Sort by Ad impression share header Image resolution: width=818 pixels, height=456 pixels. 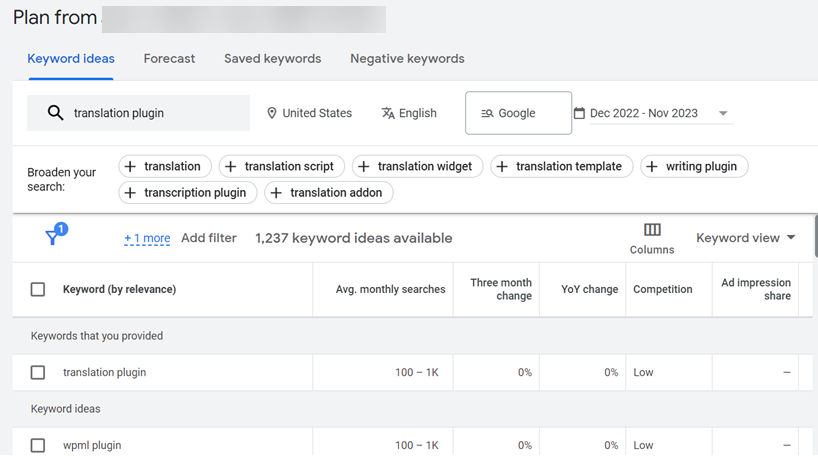(x=756, y=289)
